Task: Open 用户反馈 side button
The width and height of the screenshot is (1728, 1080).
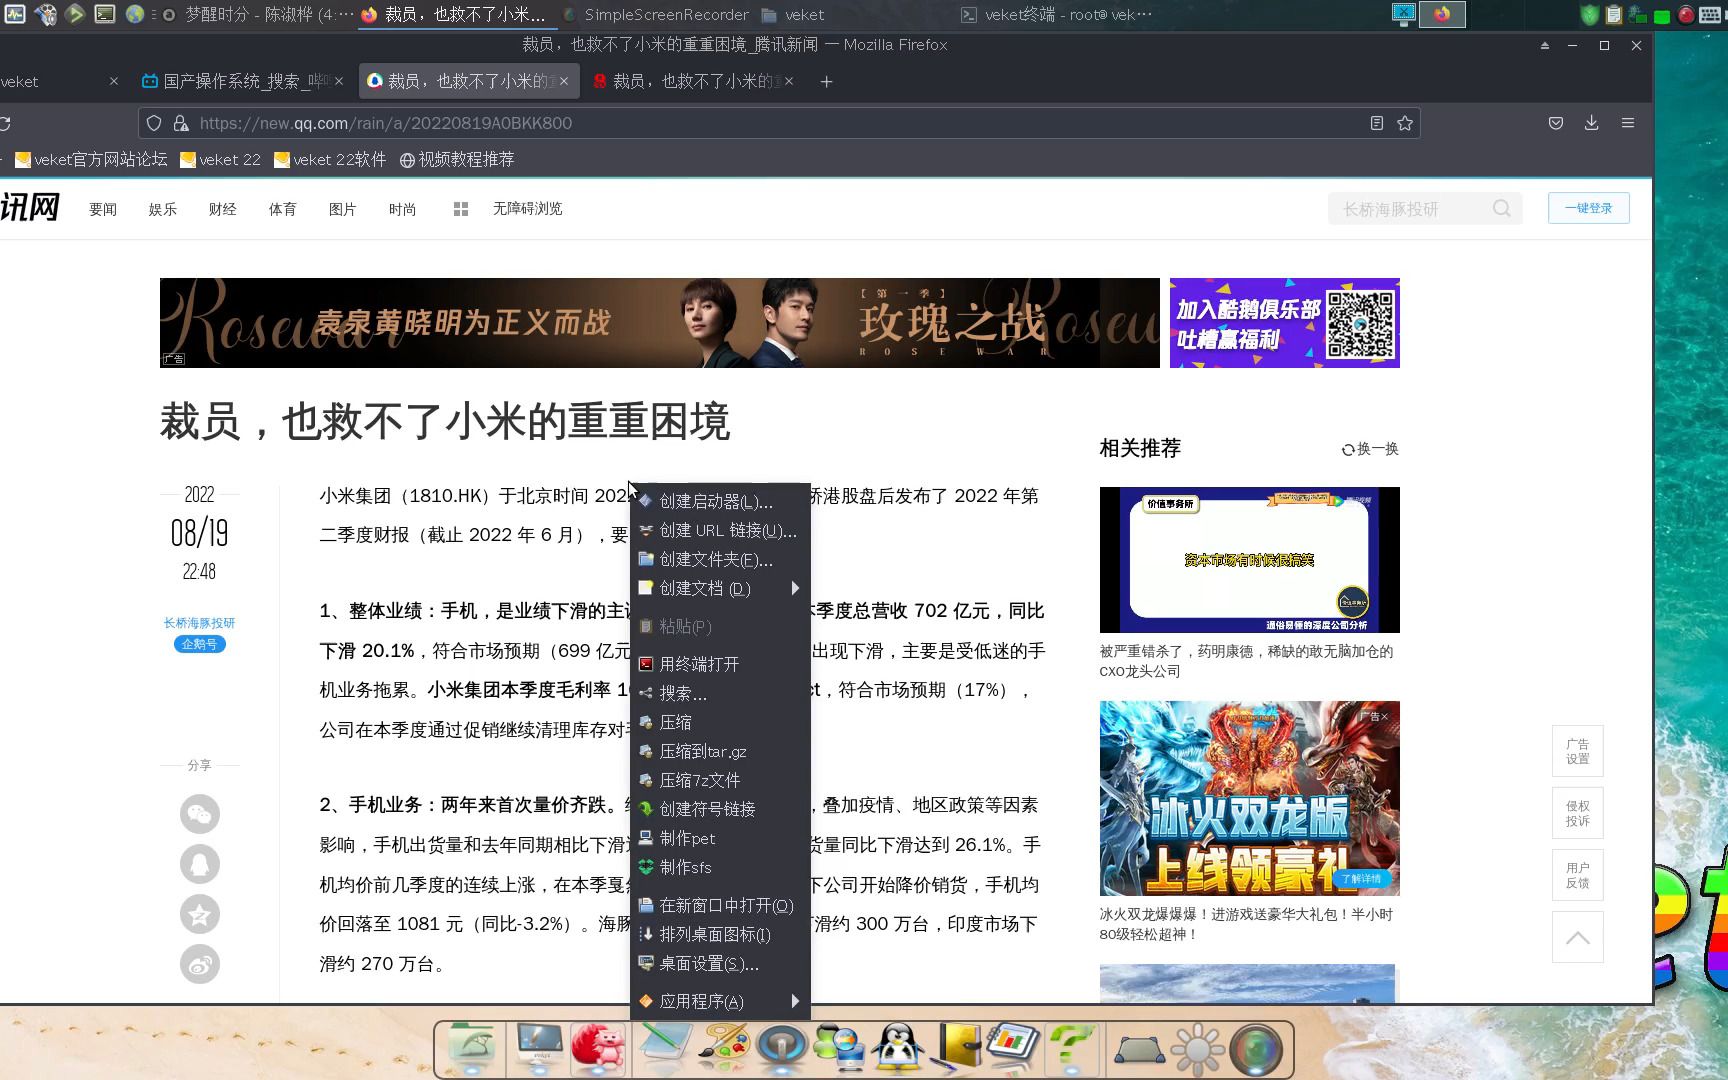Action: point(1578,875)
